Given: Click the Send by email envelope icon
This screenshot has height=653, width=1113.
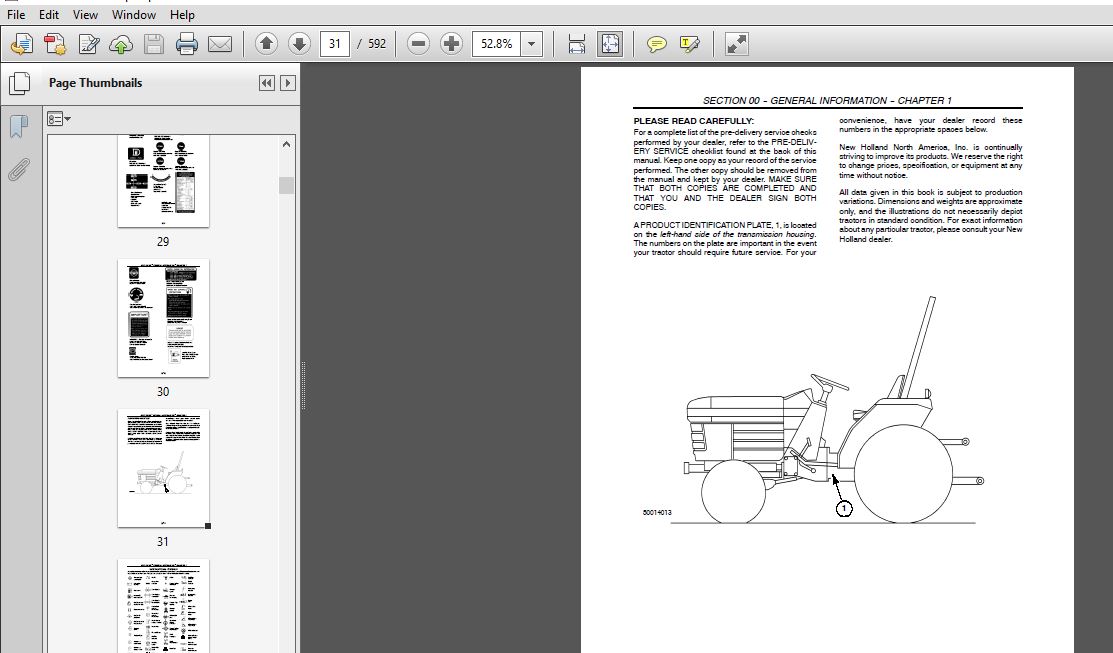Looking at the screenshot, I should pos(220,44).
